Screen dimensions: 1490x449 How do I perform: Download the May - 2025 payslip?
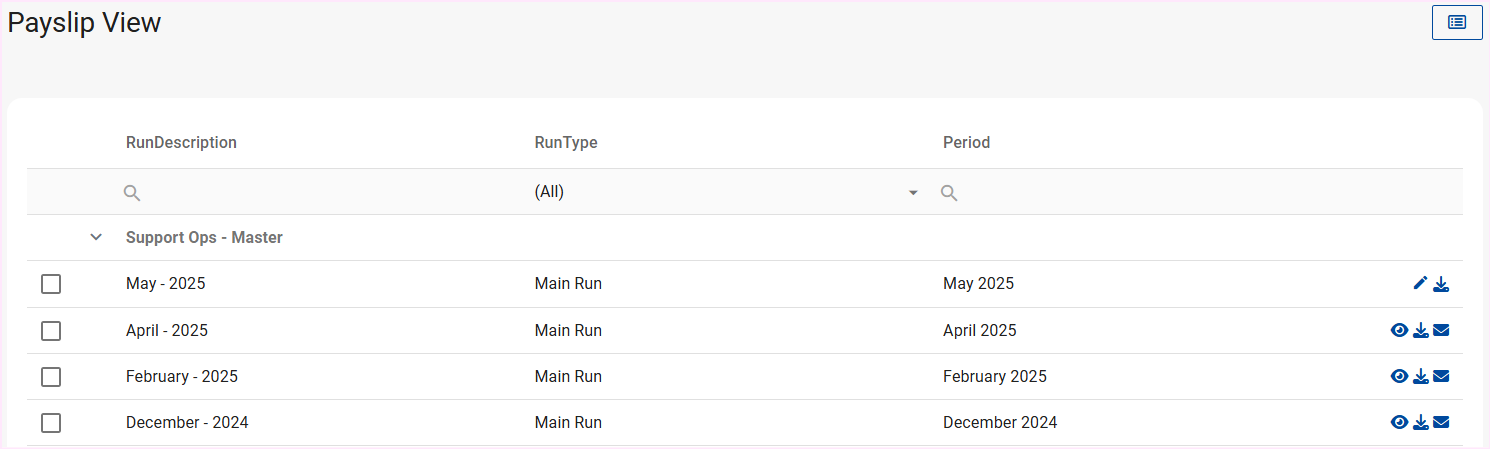tap(1441, 284)
